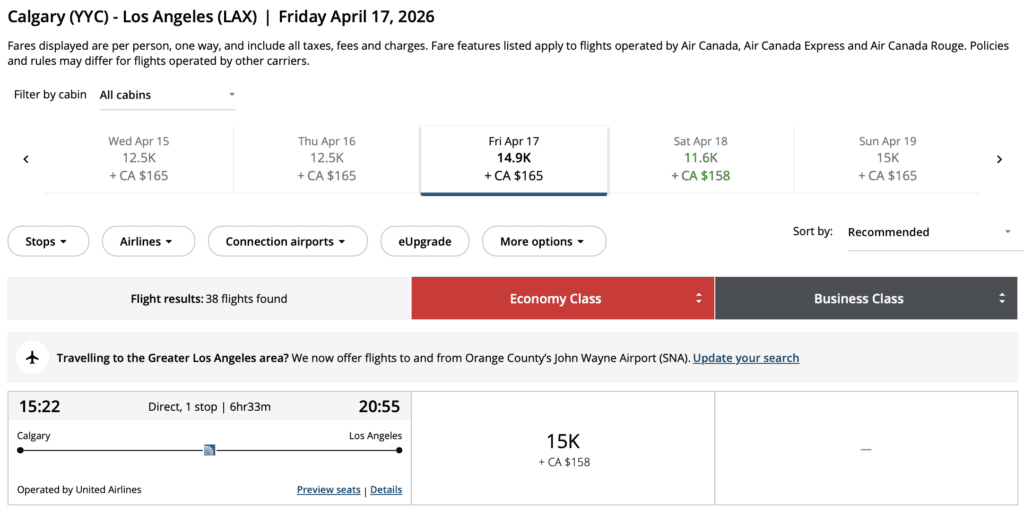Expand More options filter
Viewport: 1024px width, 512px height.
tap(544, 241)
